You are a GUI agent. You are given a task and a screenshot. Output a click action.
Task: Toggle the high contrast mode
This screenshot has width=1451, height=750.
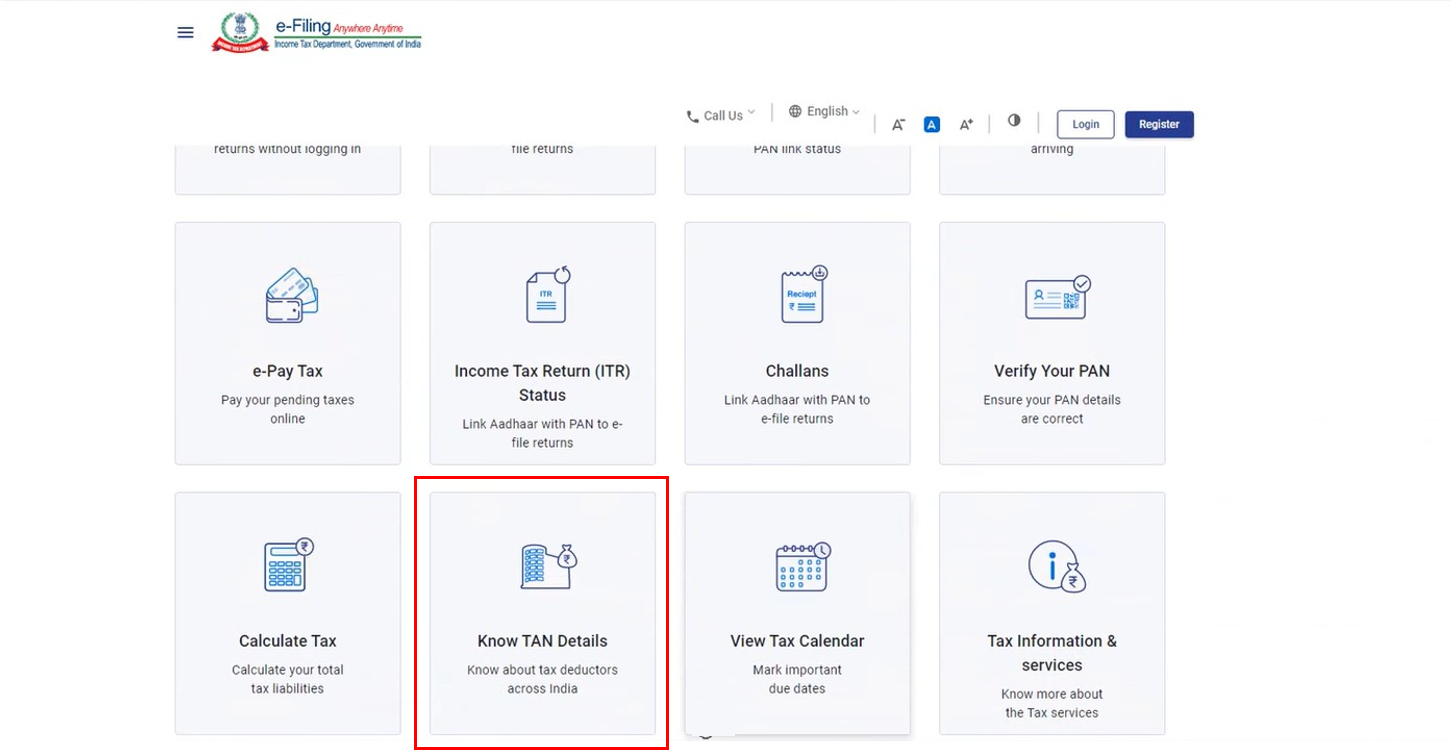pos(1014,121)
